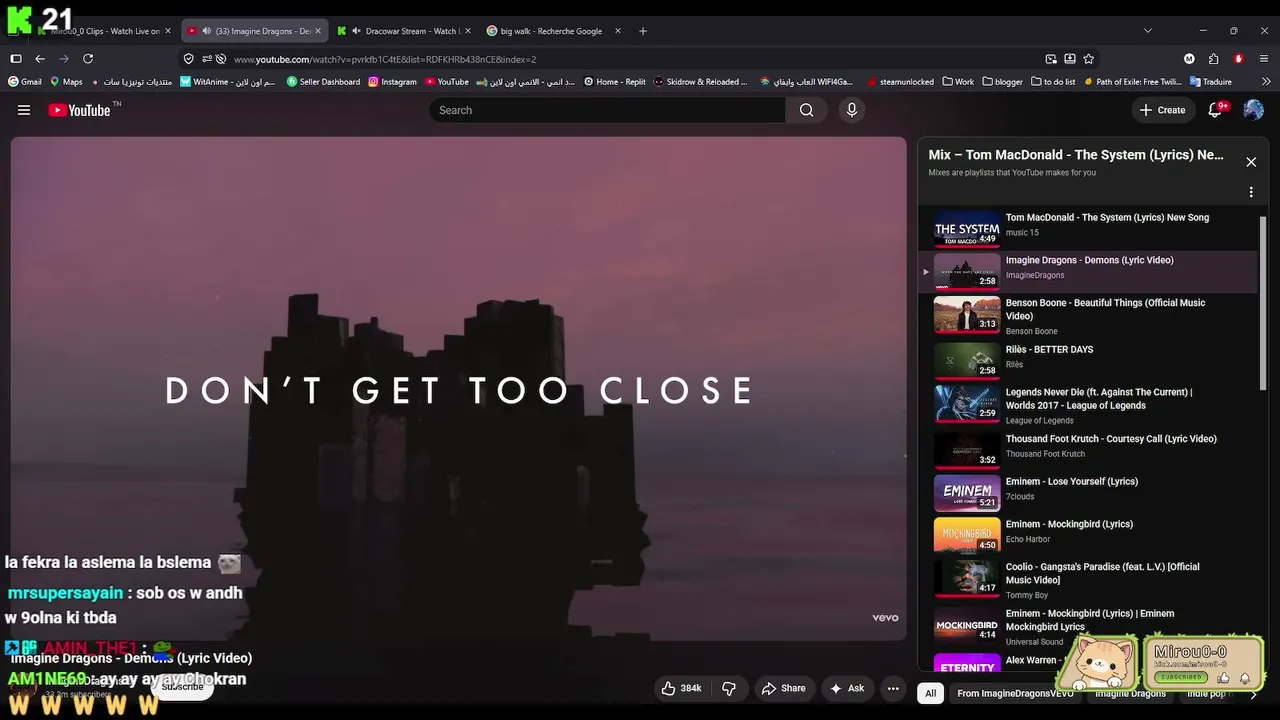Viewport: 1280px width, 720px height.
Task: Open the blogger bookmarks folder
Action: coord(1003,82)
